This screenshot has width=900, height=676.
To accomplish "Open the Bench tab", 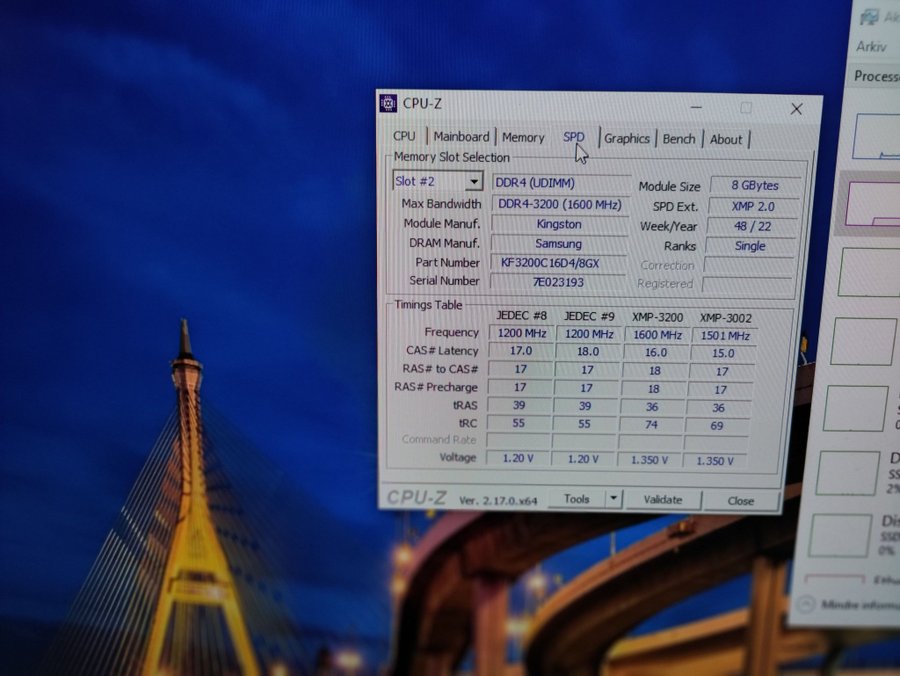I will (x=679, y=139).
